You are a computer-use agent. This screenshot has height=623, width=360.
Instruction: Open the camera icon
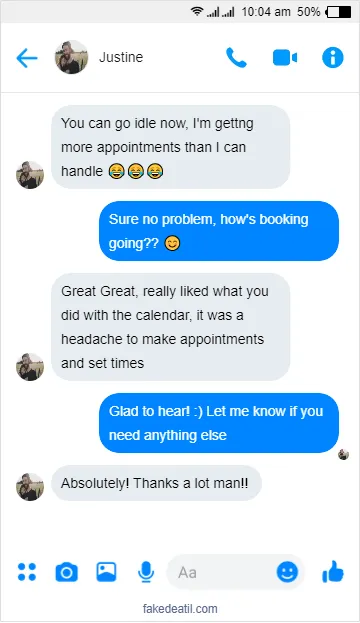66,572
